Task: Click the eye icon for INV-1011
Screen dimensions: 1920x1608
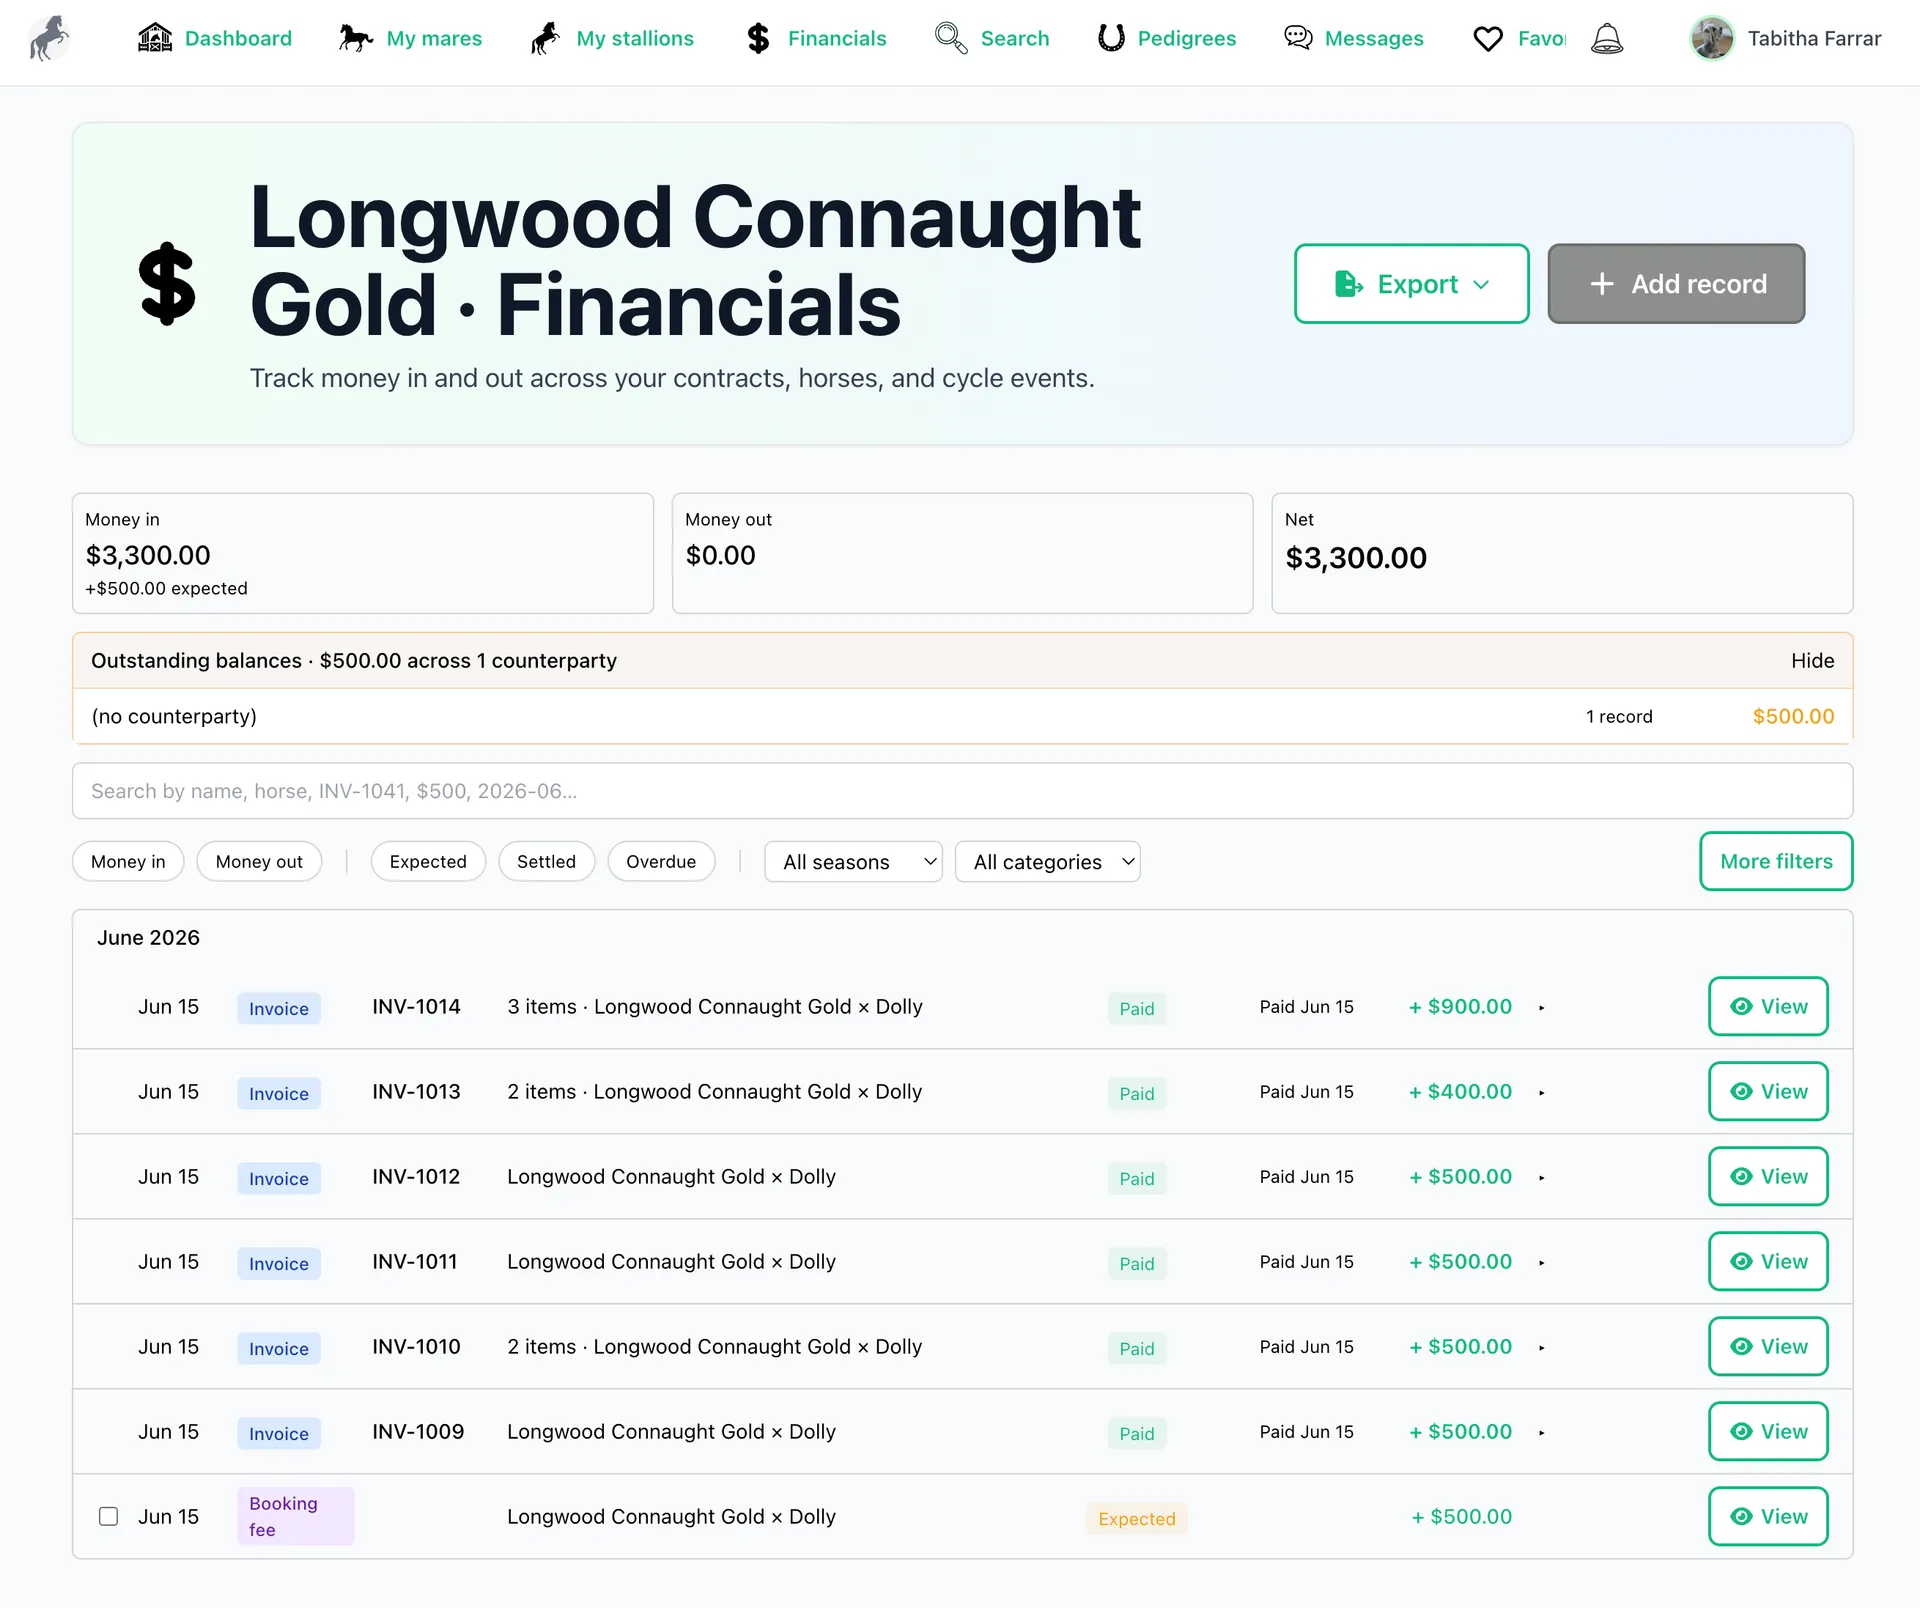Action: [1741, 1262]
